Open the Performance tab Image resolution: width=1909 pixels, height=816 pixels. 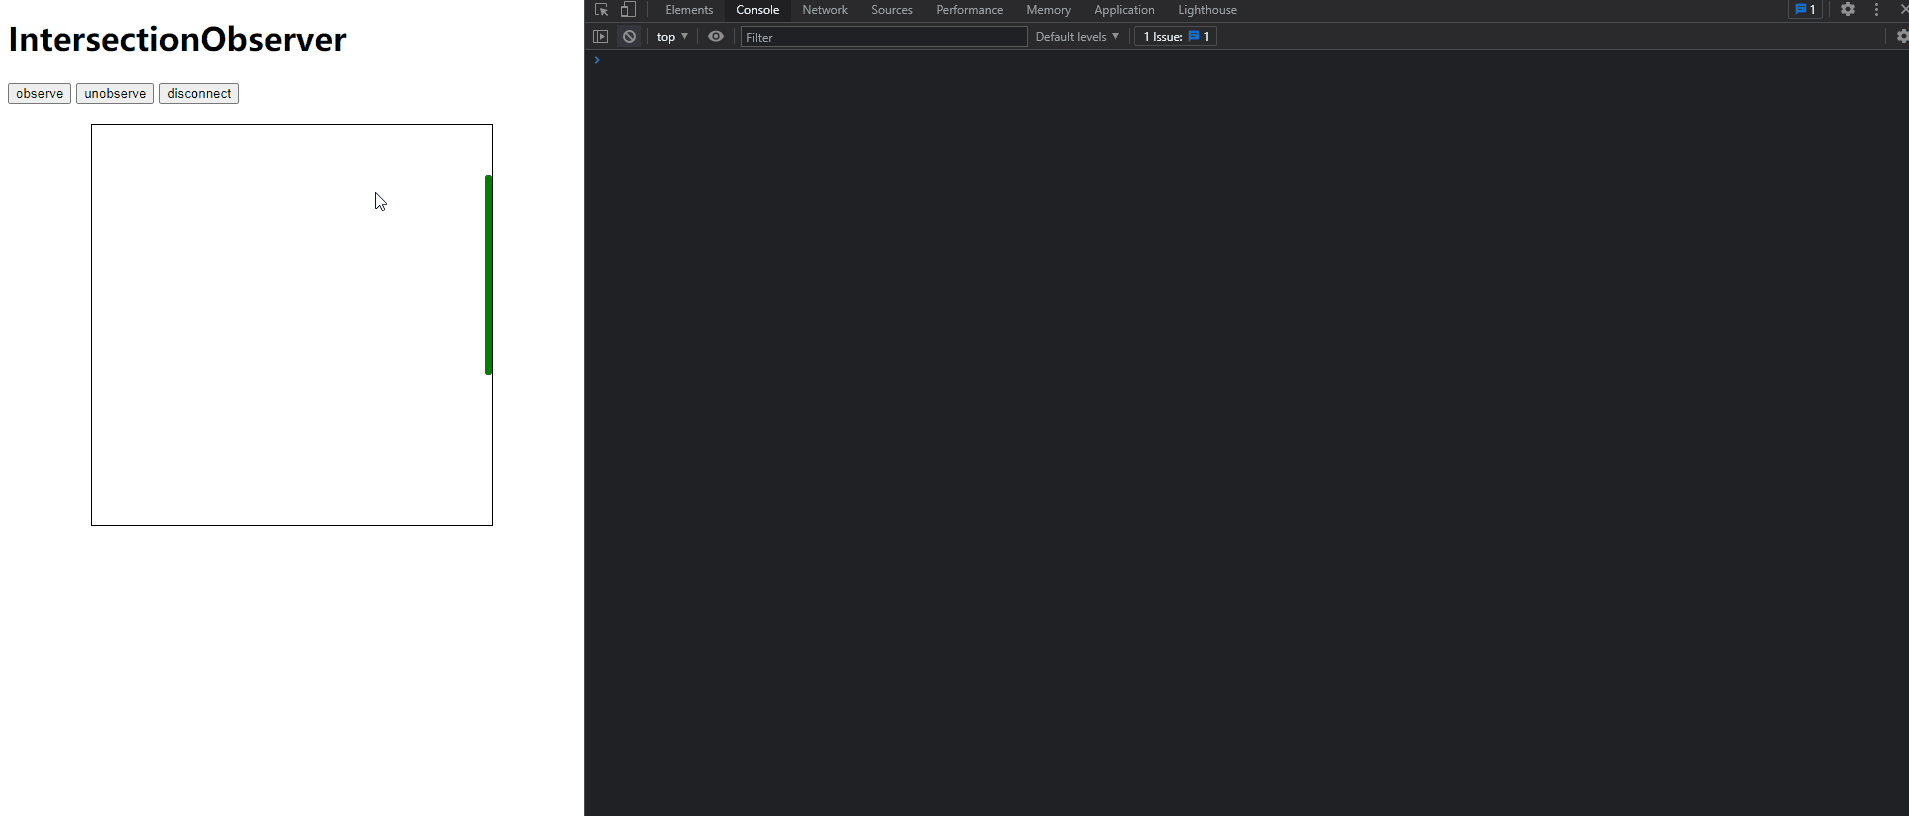969,10
